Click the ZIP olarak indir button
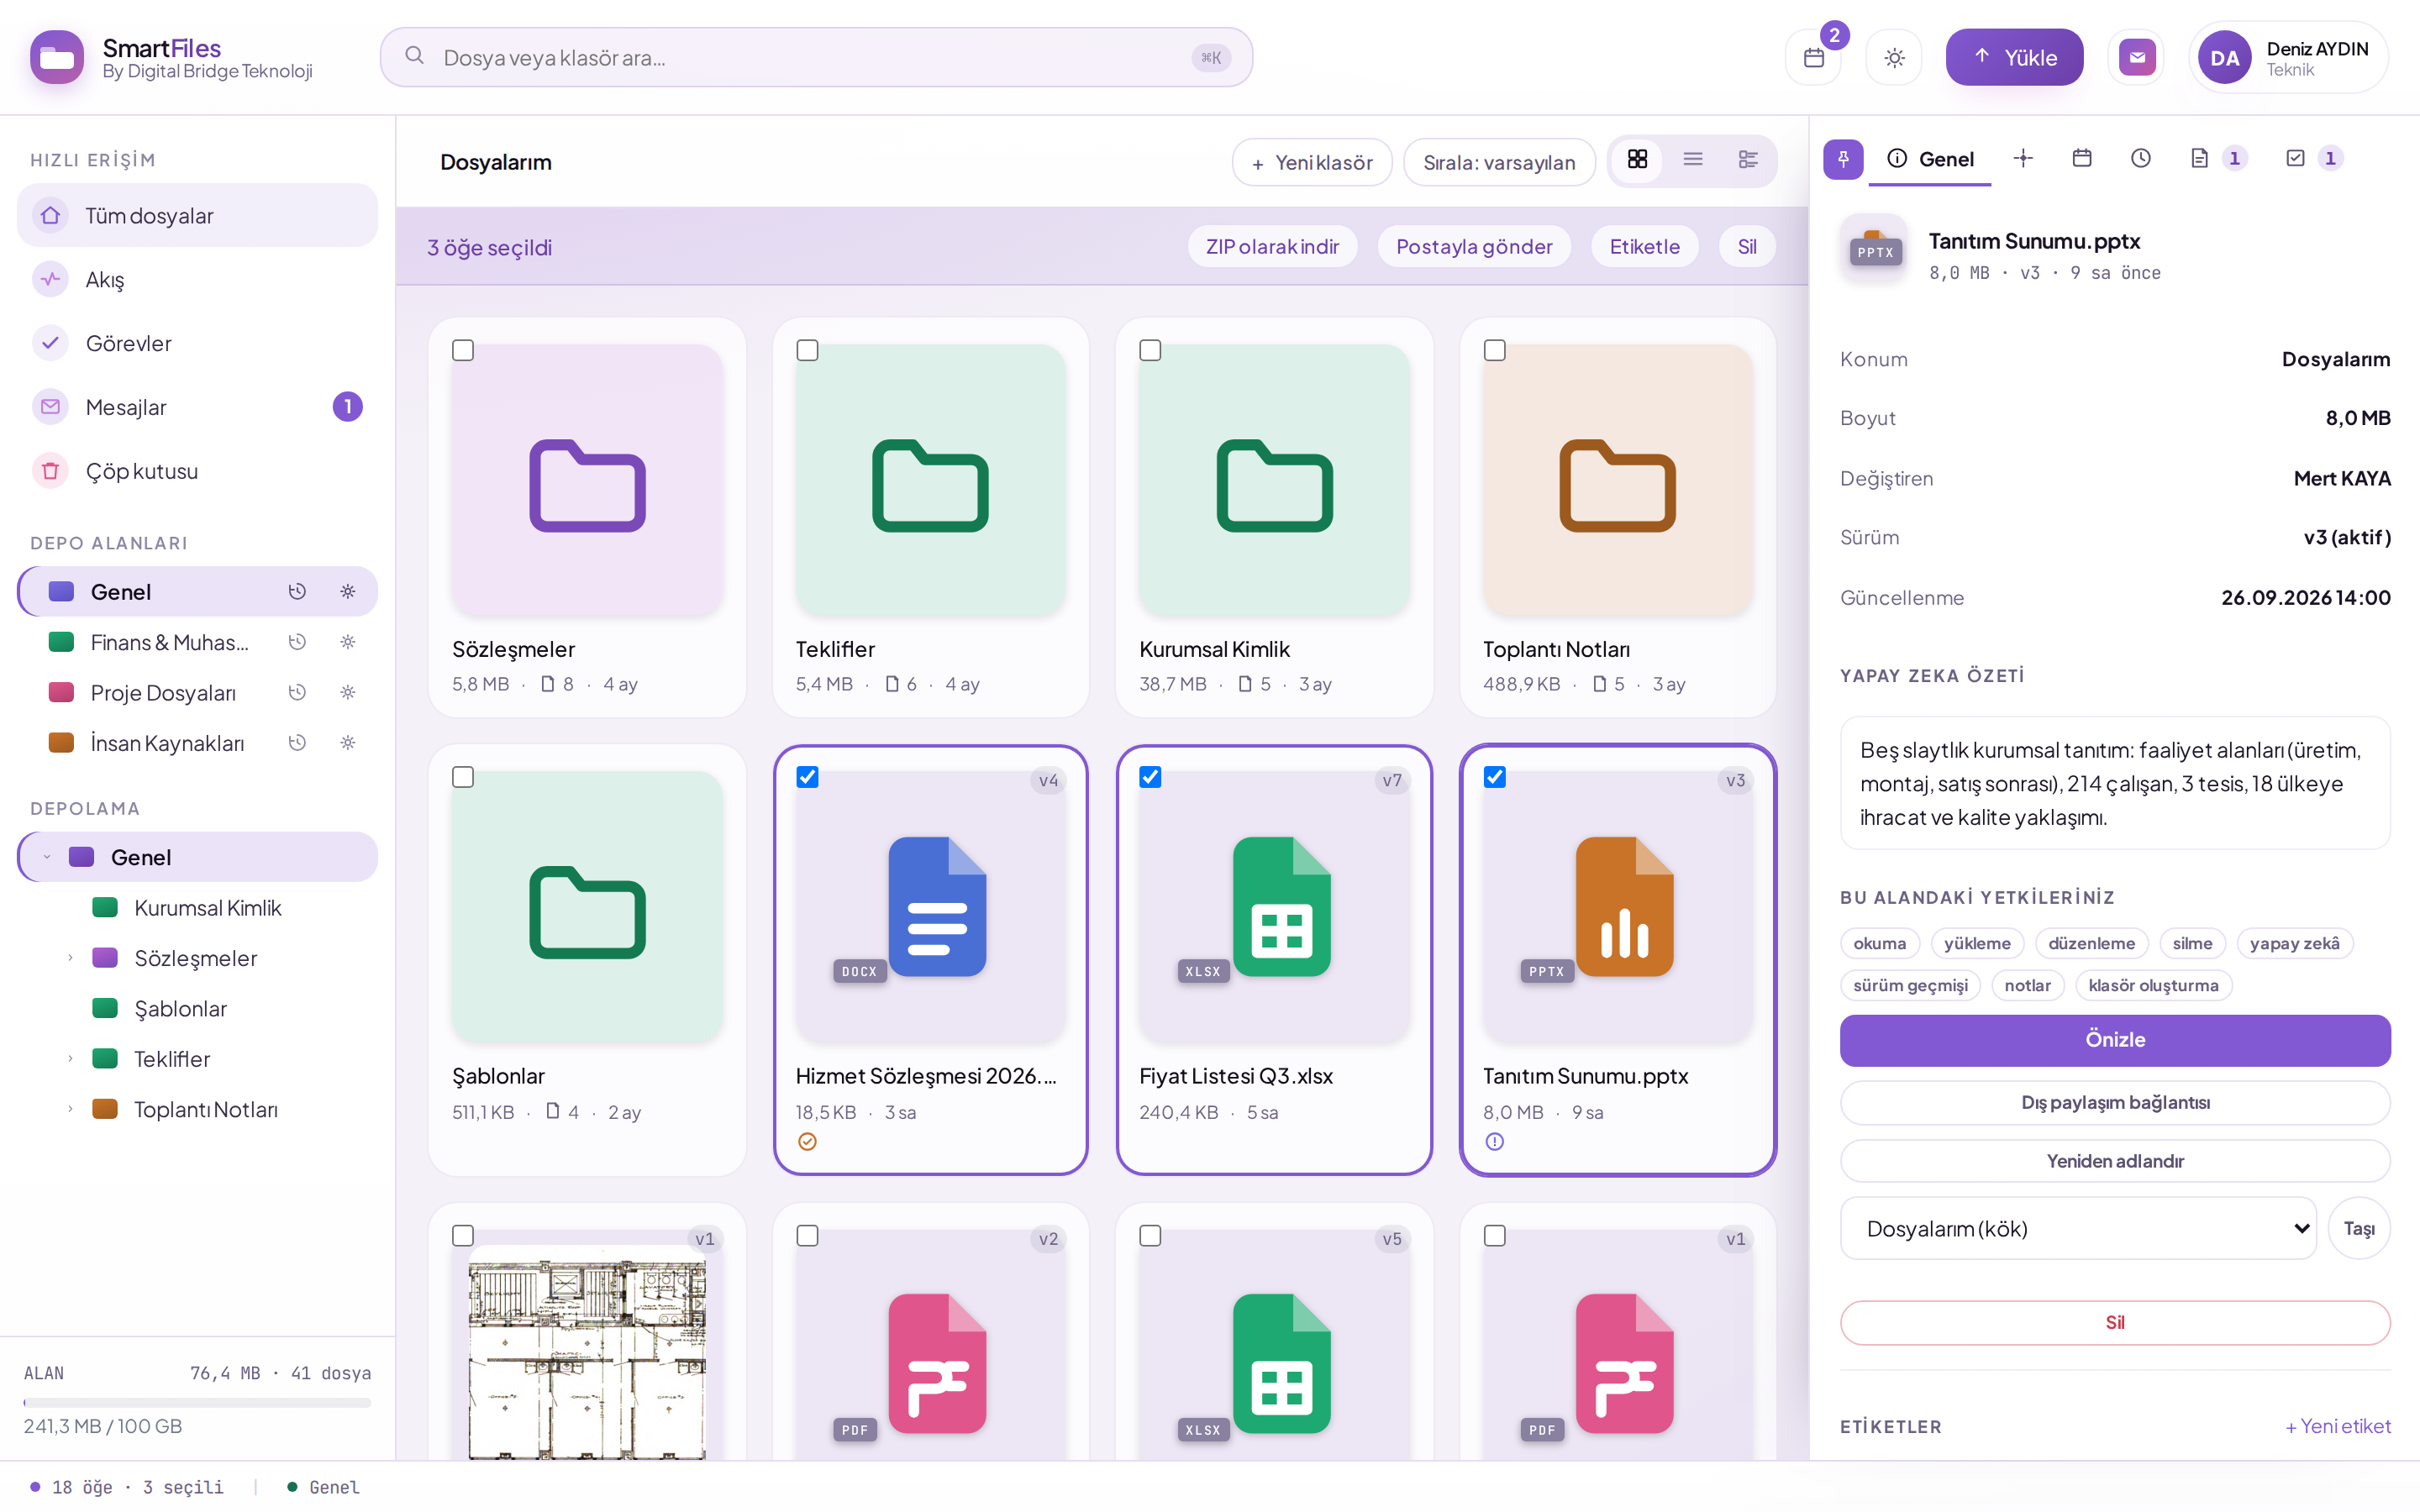The height and width of the screenshot is (1512, 2420). pos(1272,247)
